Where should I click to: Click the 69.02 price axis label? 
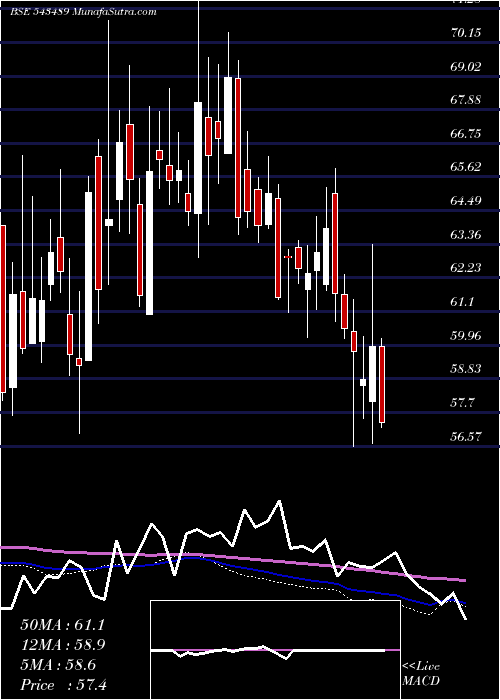pos(466,67)
